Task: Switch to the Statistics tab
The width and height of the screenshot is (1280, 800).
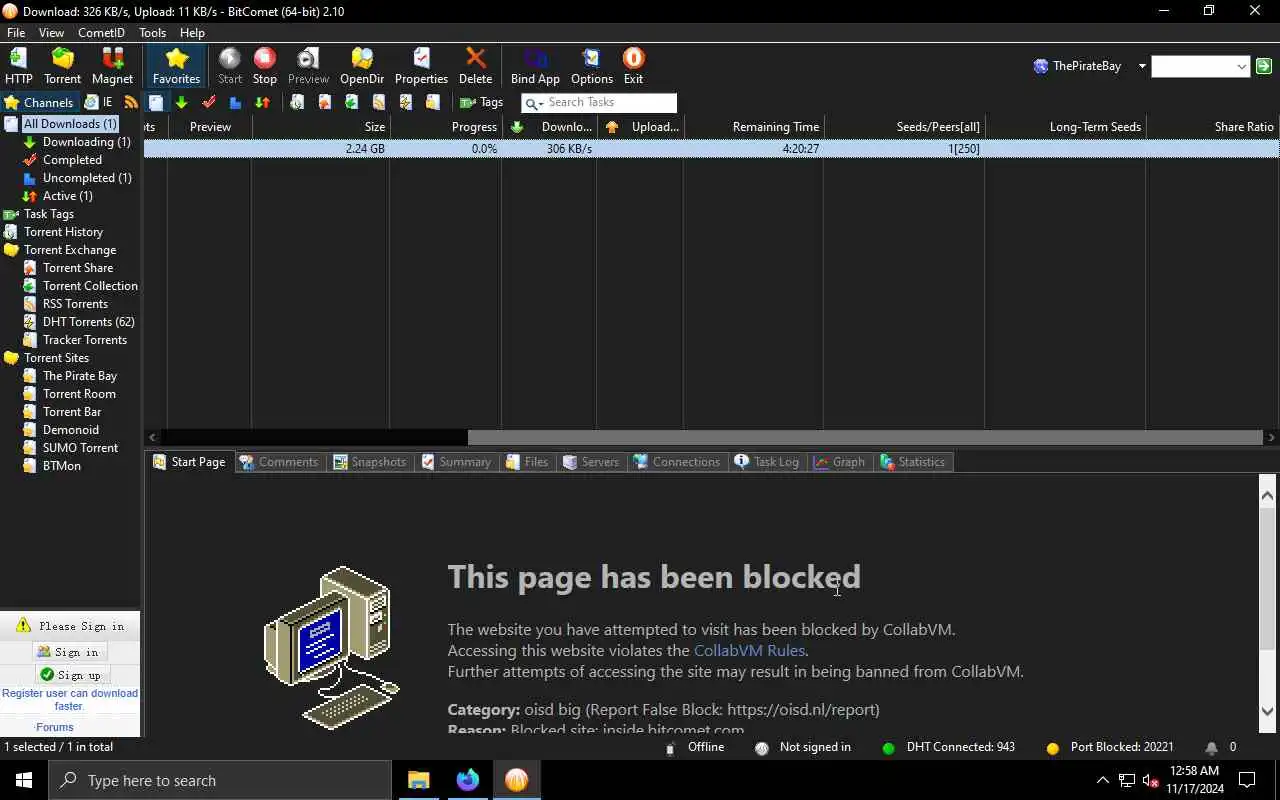Action: [x=912, y=462]
